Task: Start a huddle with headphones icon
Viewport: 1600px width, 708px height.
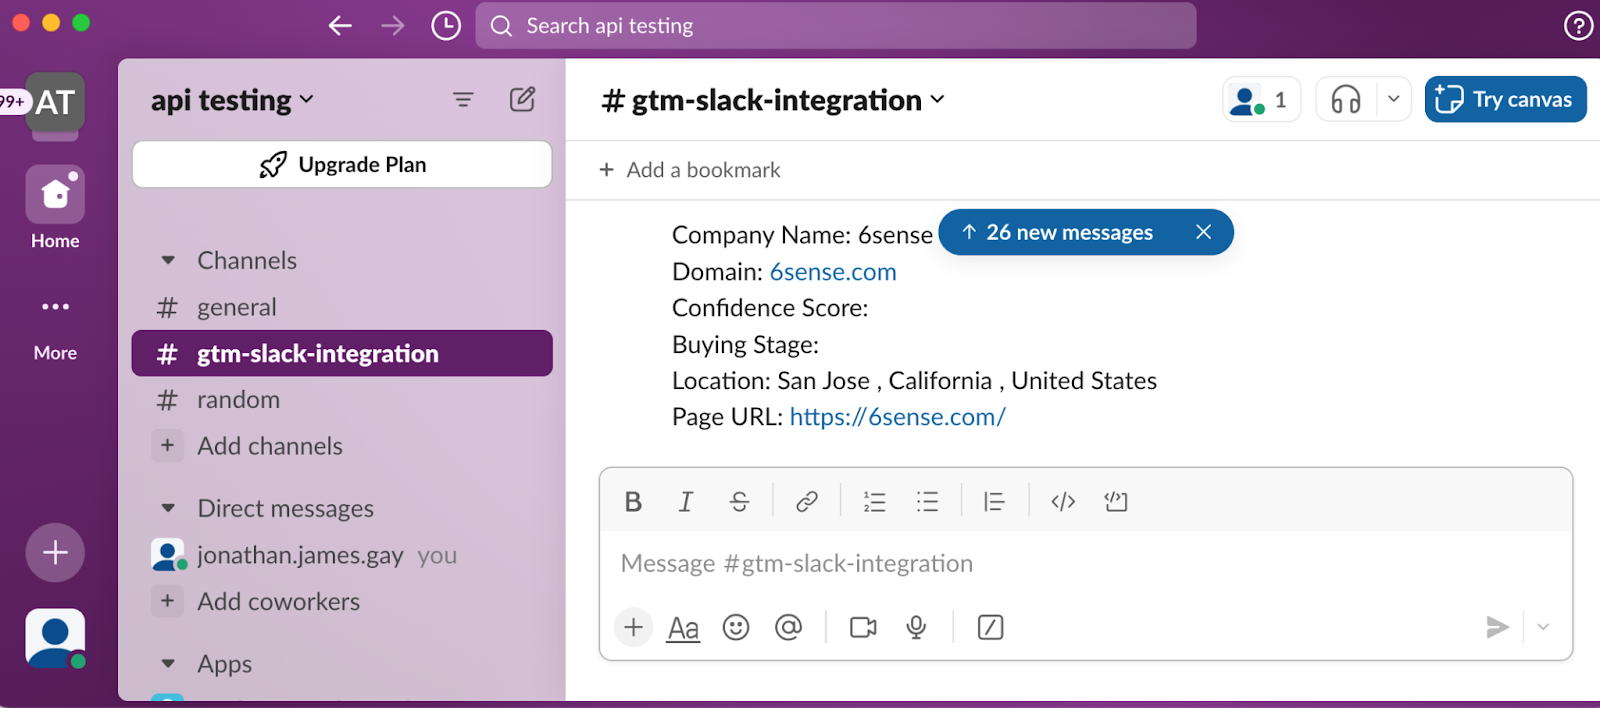Action: [1346, 100]
